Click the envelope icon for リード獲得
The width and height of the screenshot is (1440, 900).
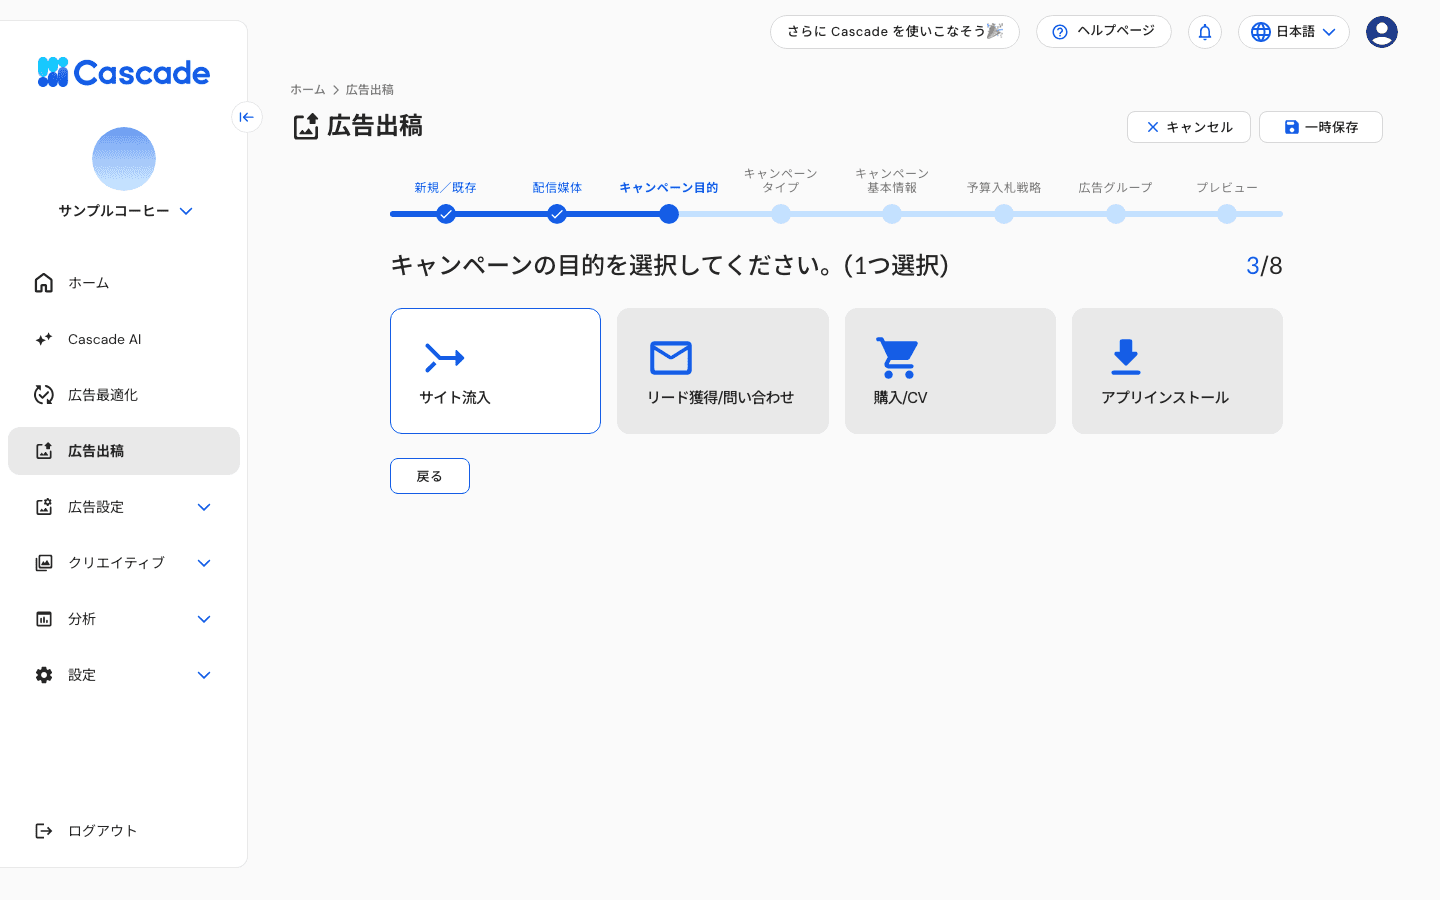[x=671, y=357]
